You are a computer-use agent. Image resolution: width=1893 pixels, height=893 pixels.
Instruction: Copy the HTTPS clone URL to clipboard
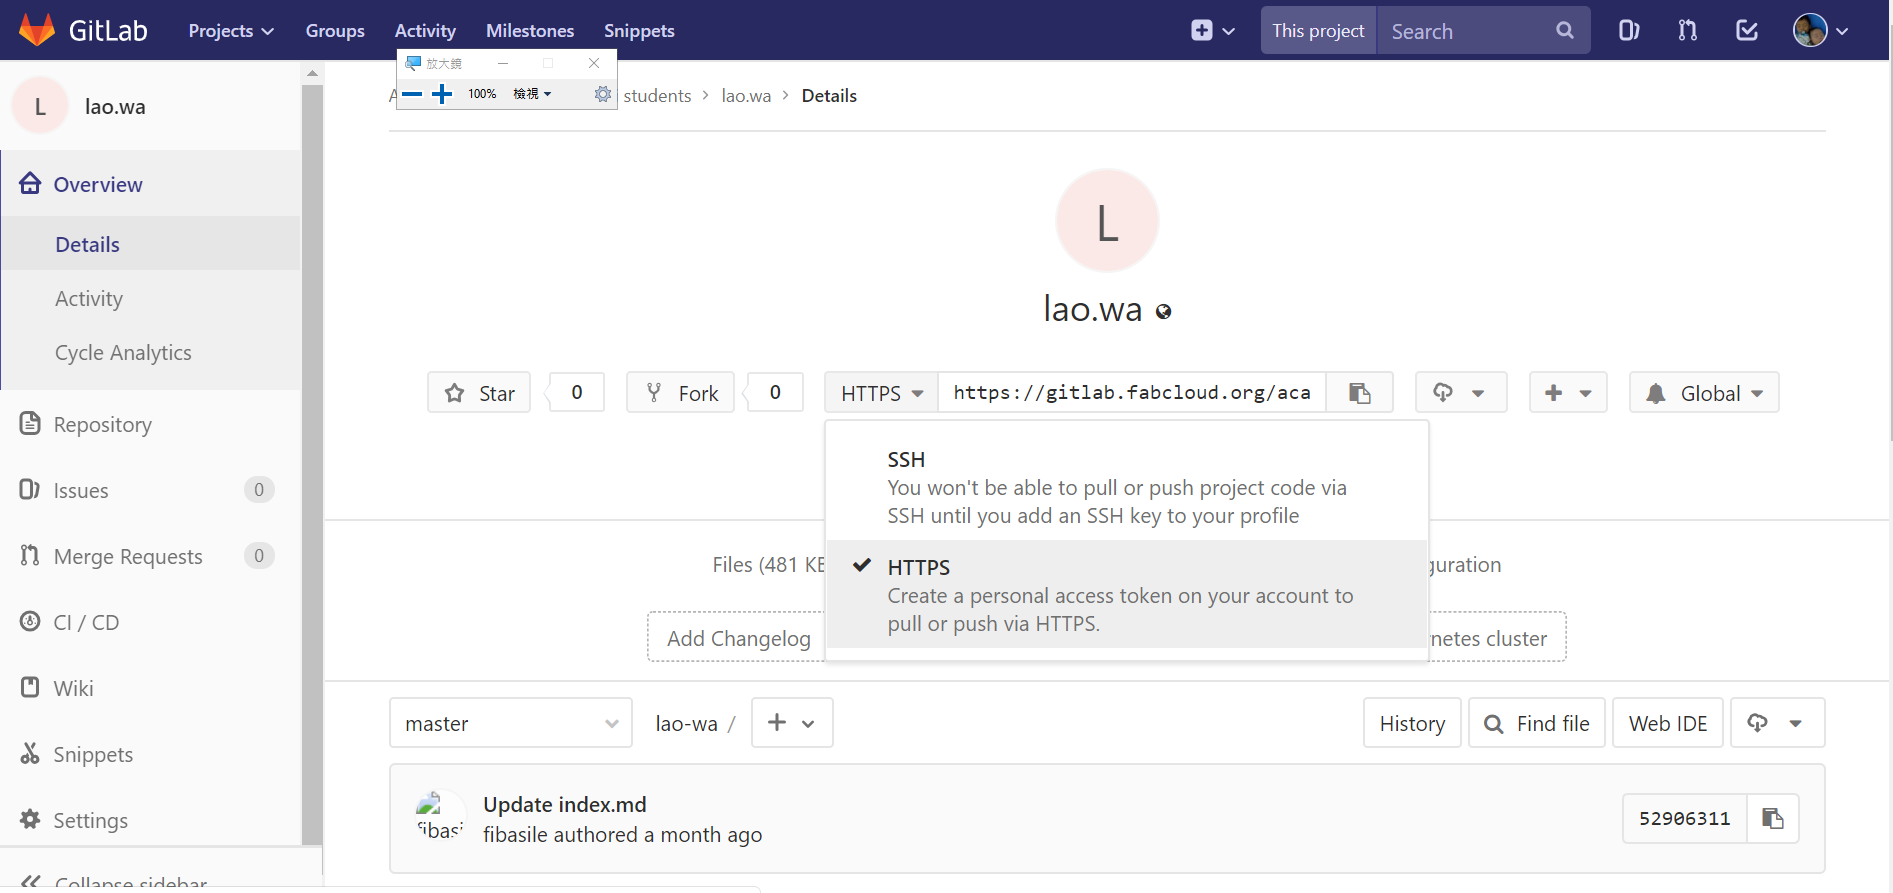coord(1359,393)
